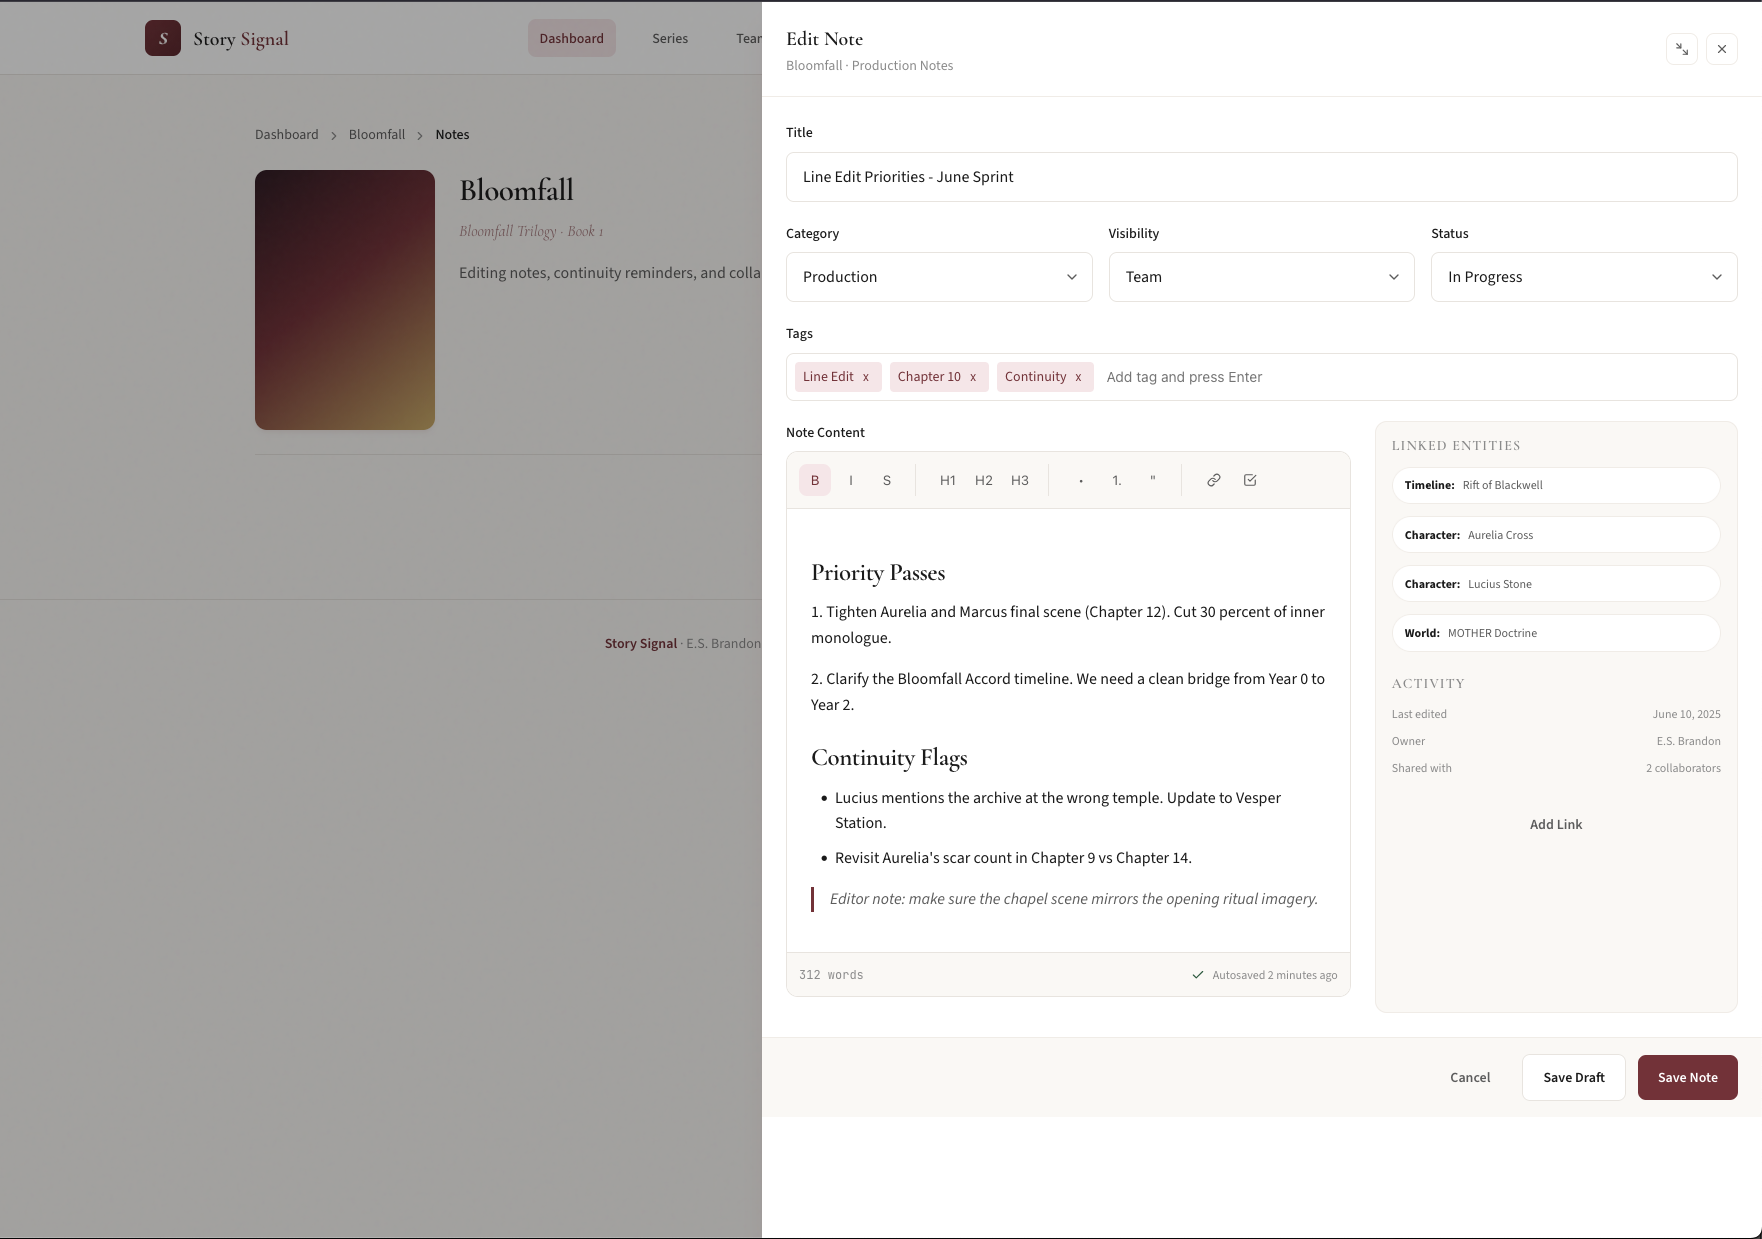Insert a block quote

click(x=1153, y=481)
